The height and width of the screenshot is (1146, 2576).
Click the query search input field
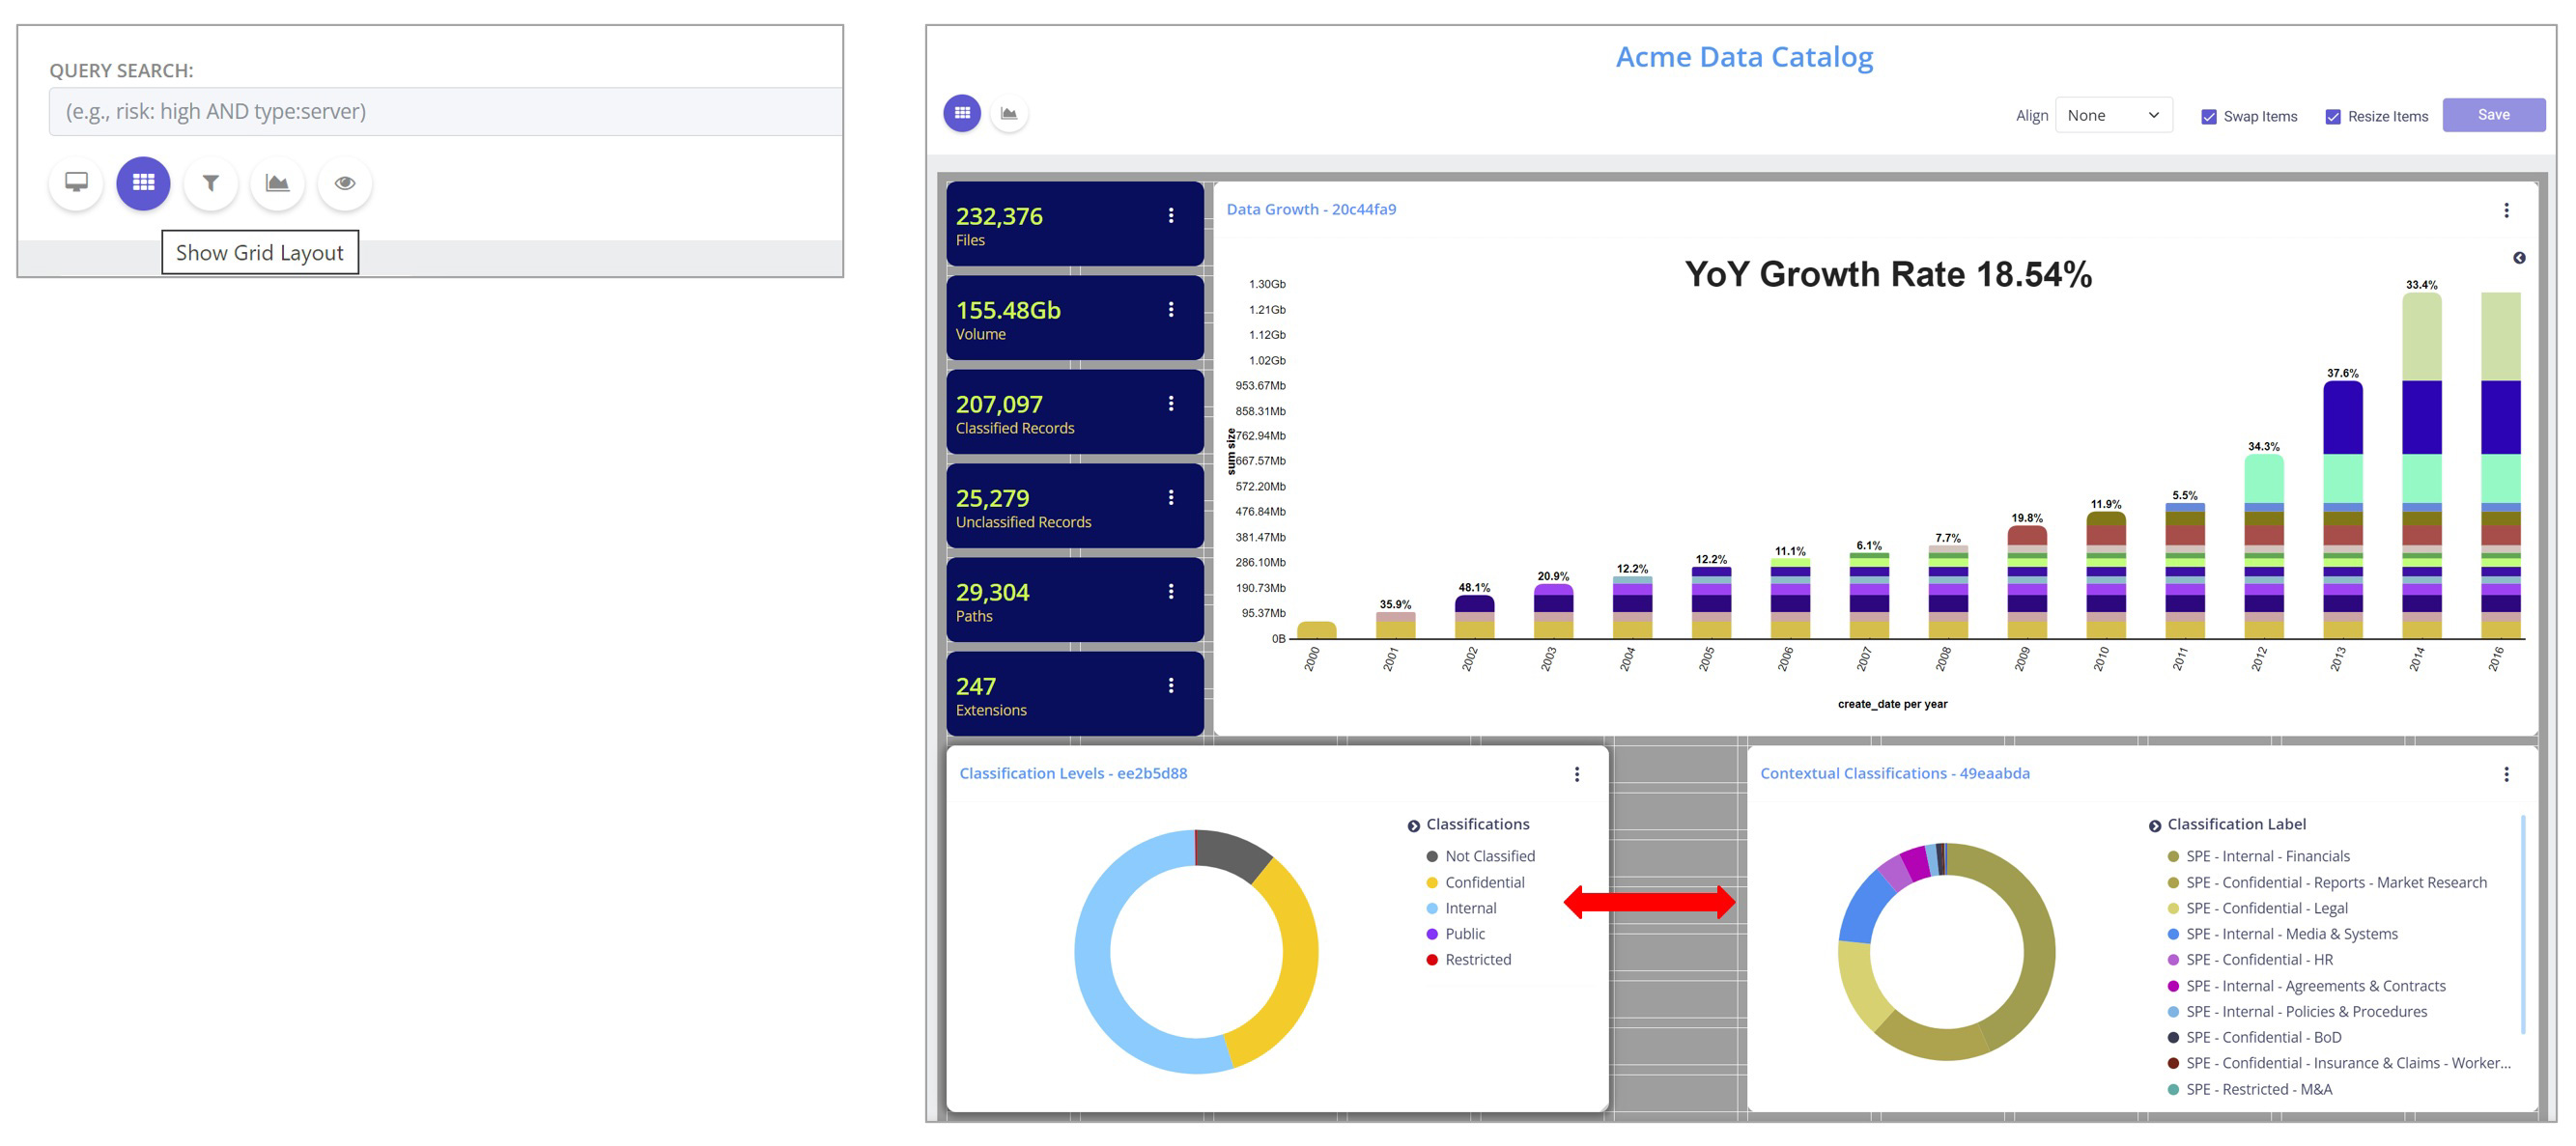point(445,112)
